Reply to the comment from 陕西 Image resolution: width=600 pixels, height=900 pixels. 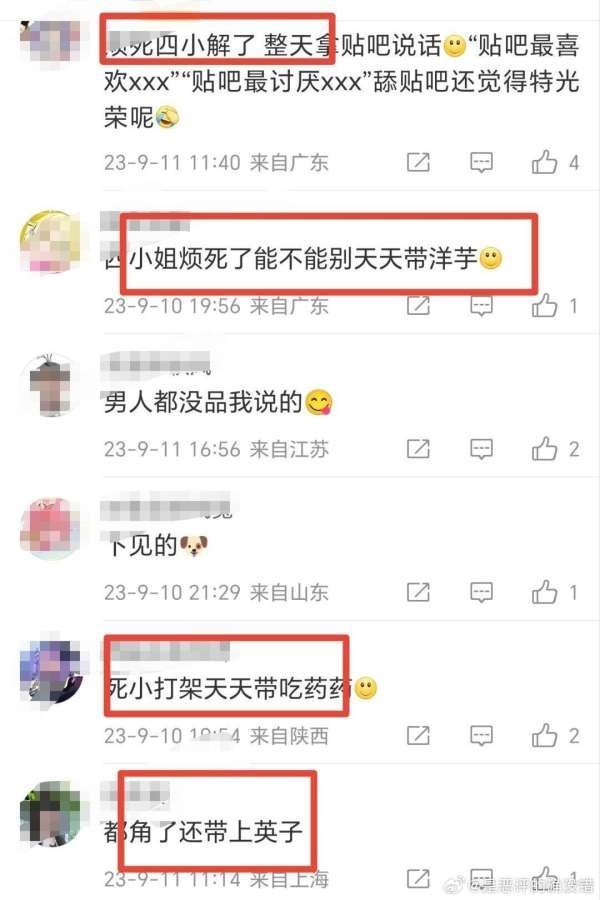pos(481,736)
